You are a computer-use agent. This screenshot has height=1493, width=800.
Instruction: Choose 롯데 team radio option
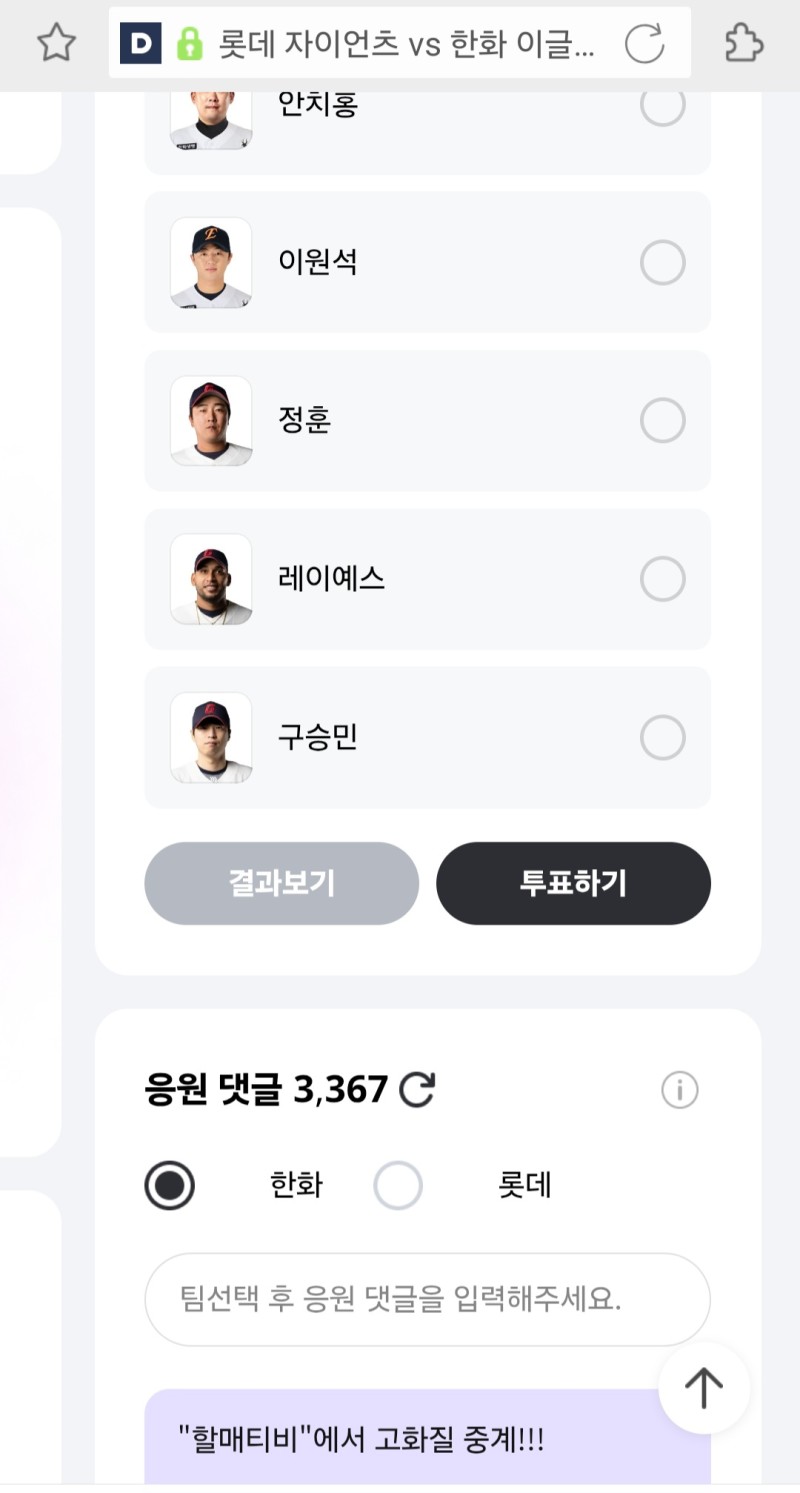398,1186
